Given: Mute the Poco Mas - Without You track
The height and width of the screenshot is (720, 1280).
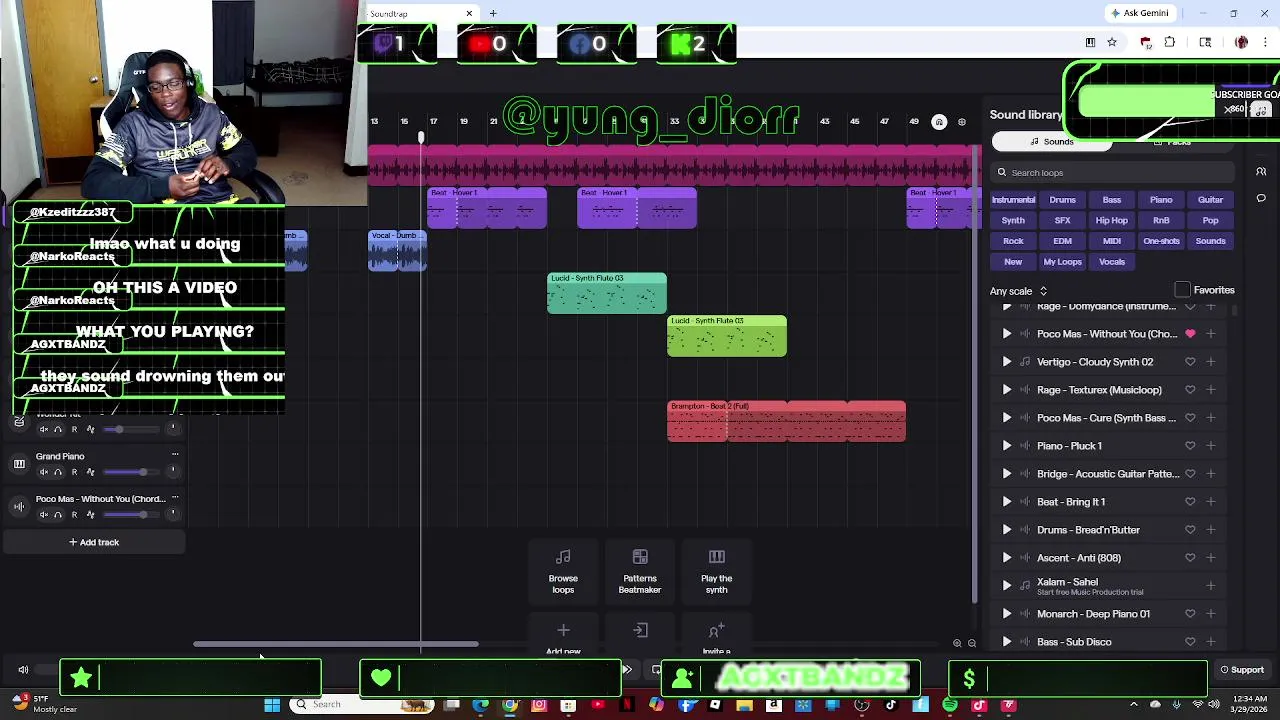Looking at the screenshot, I should tap(43, 514).
